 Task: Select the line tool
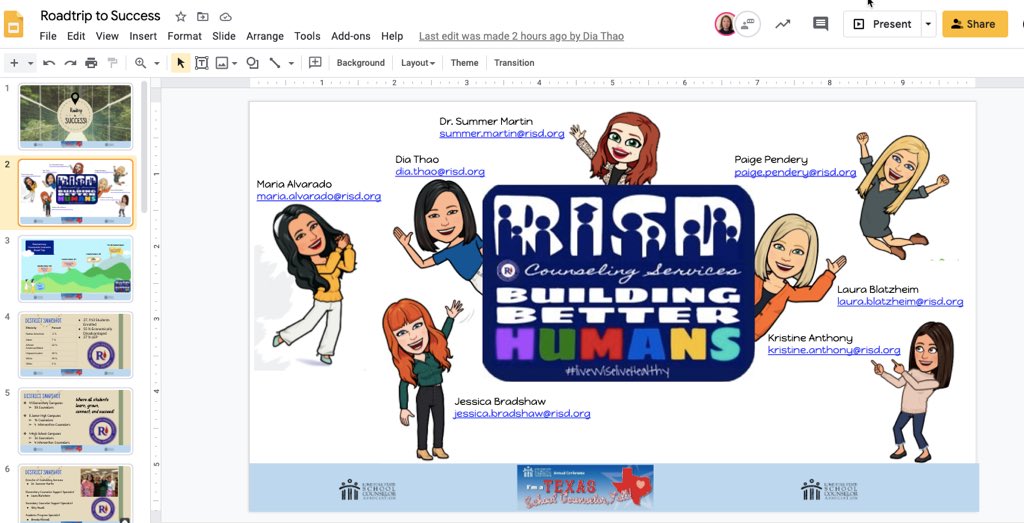[x=275, y=63]
